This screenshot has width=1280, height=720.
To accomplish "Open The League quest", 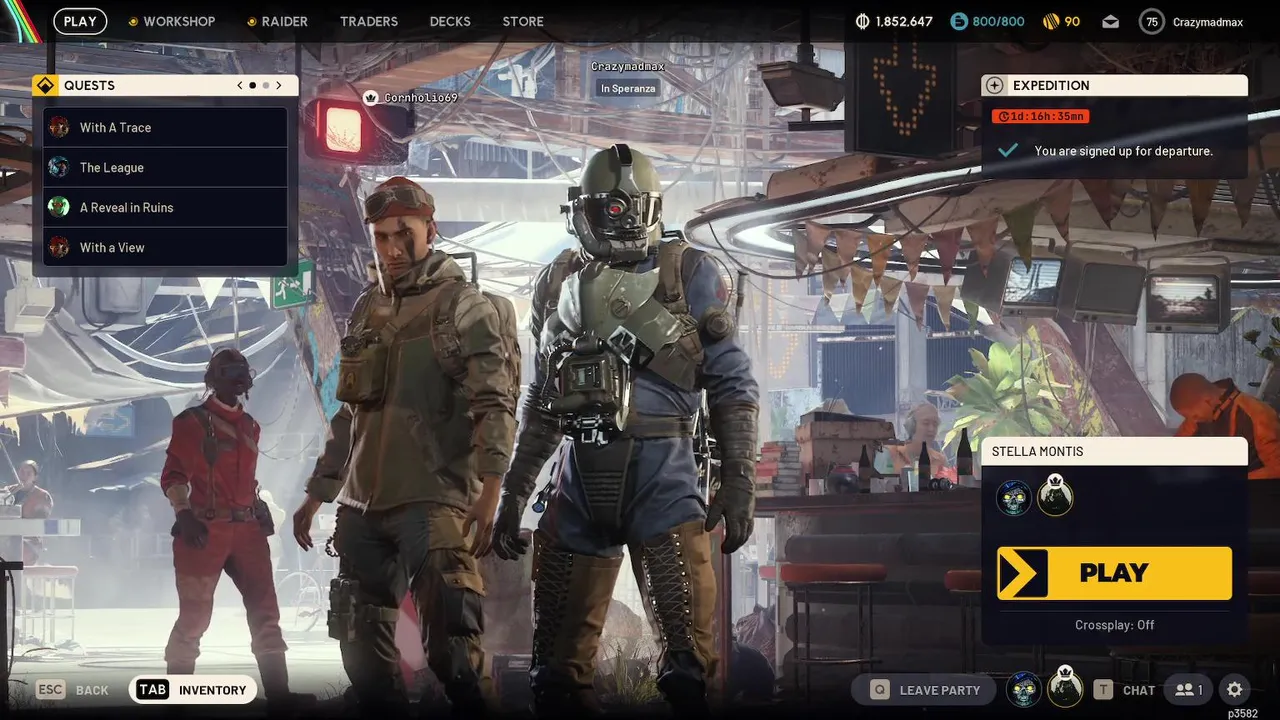I will click(165, 167).
